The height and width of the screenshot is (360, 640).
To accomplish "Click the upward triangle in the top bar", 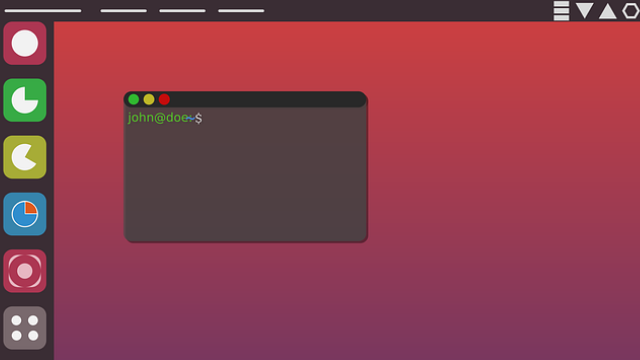I will tap(607, 11).
